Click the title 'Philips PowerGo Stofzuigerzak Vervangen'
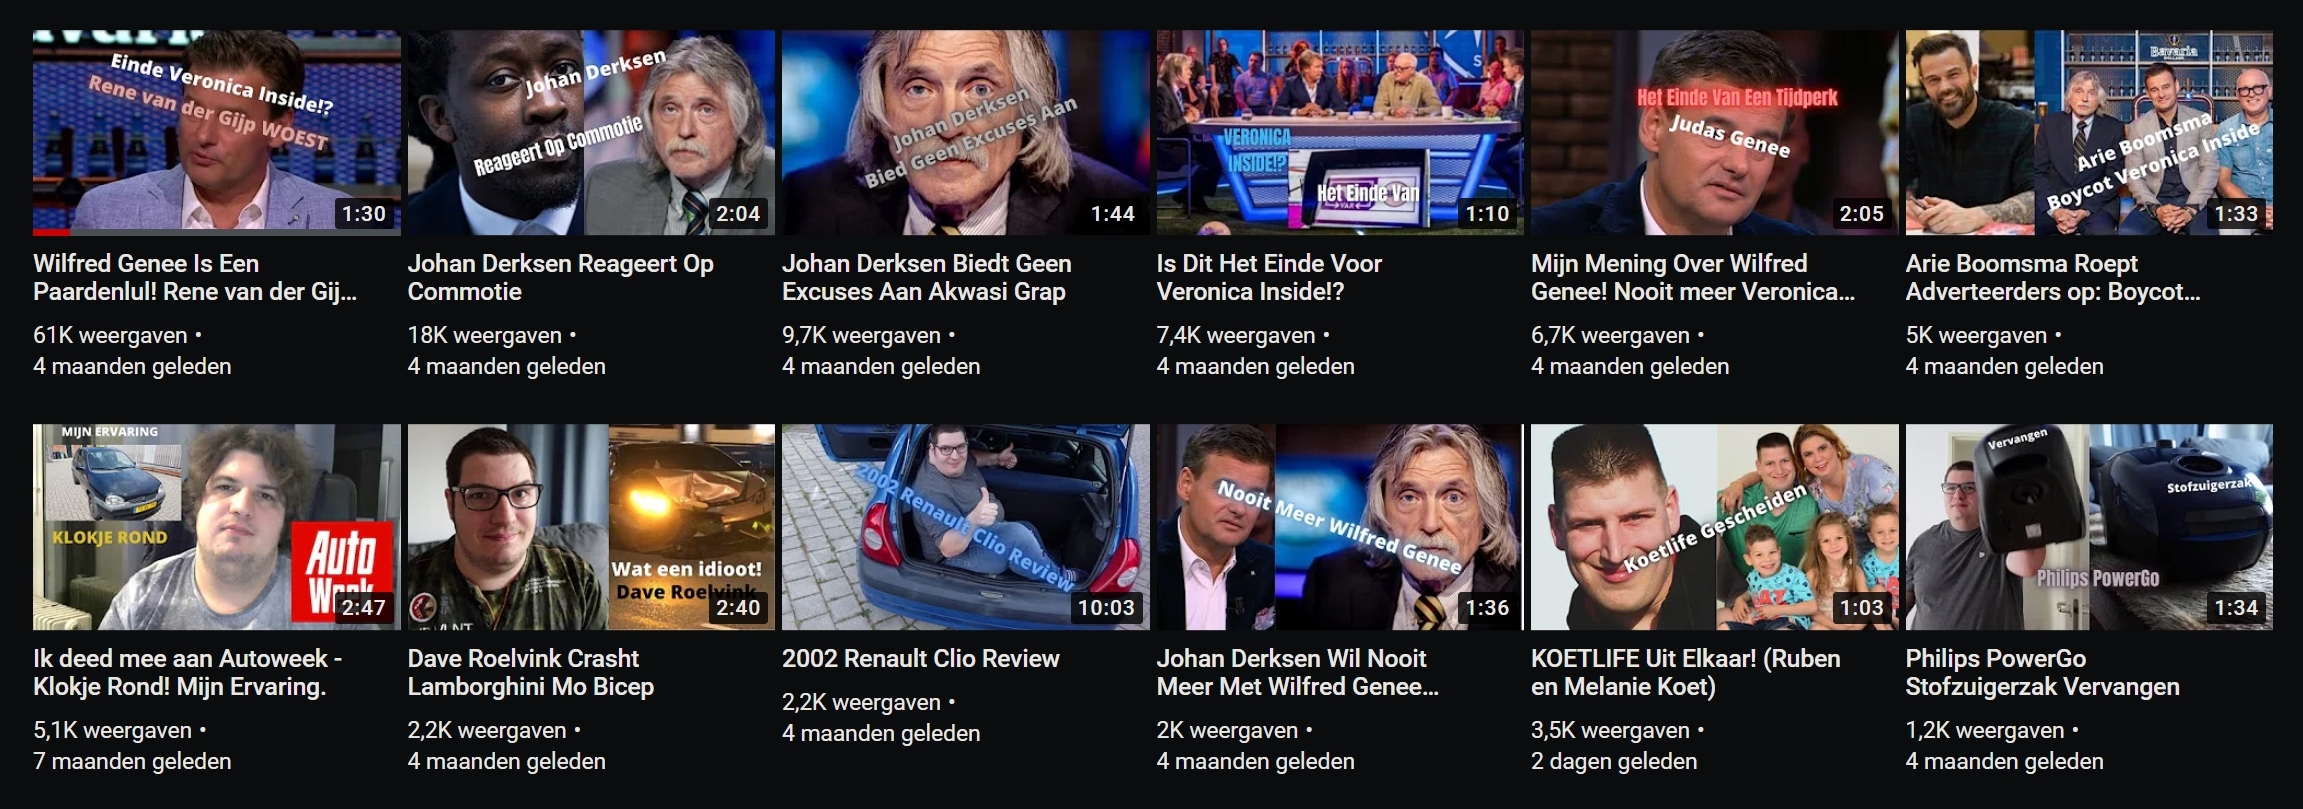The height and width of the screenshot is (809, 2303). tap(2042, 672)
